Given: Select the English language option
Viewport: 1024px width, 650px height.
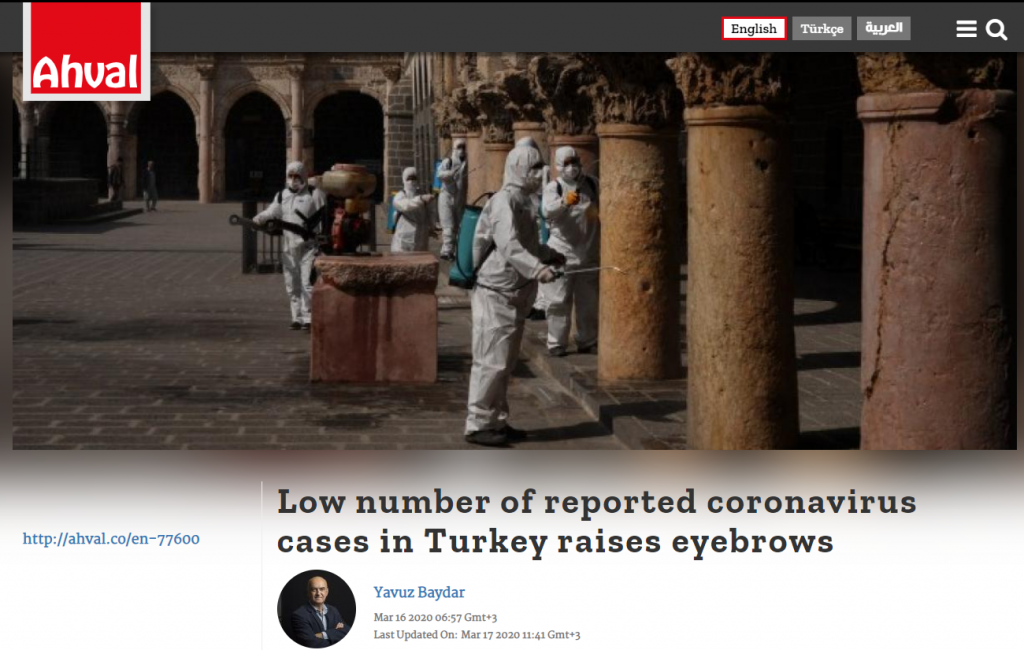Looking at the screenshot, I should click(x=754, y=29).
